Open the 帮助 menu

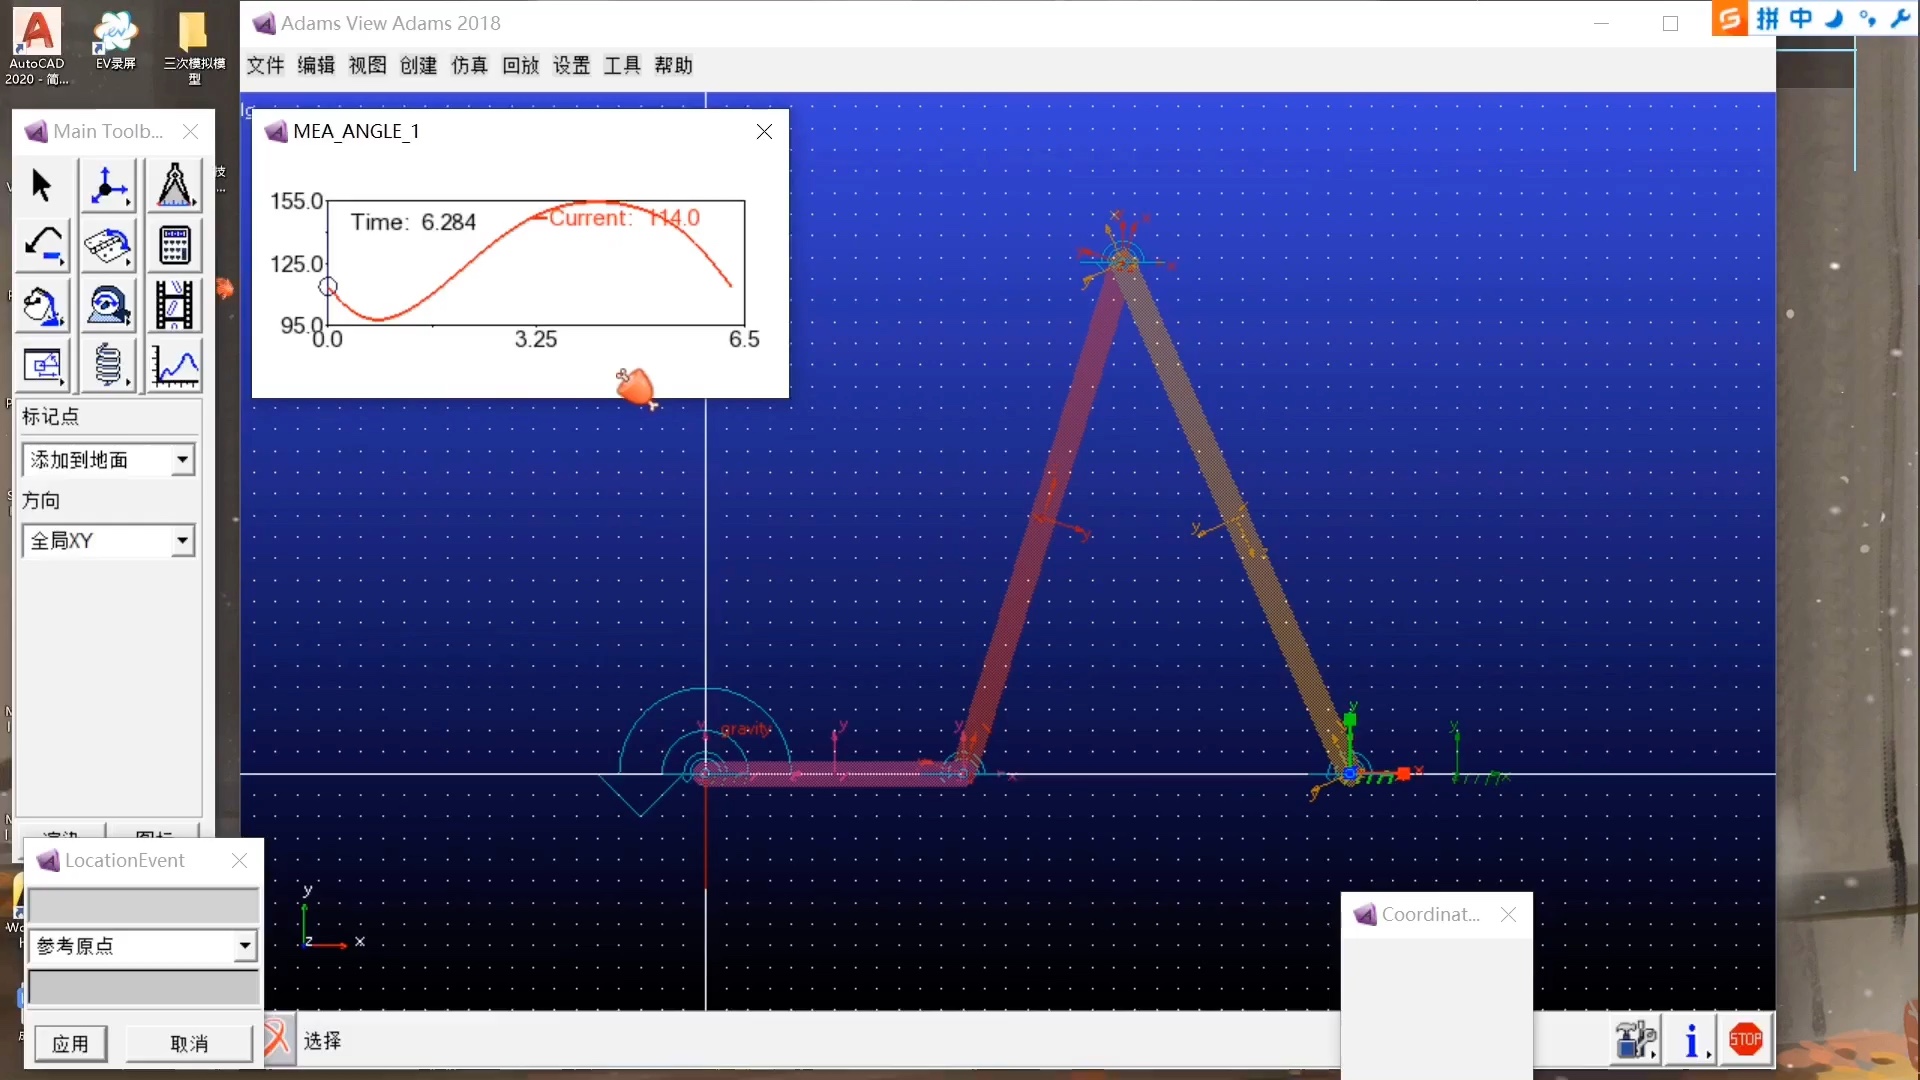coord(673,66)
